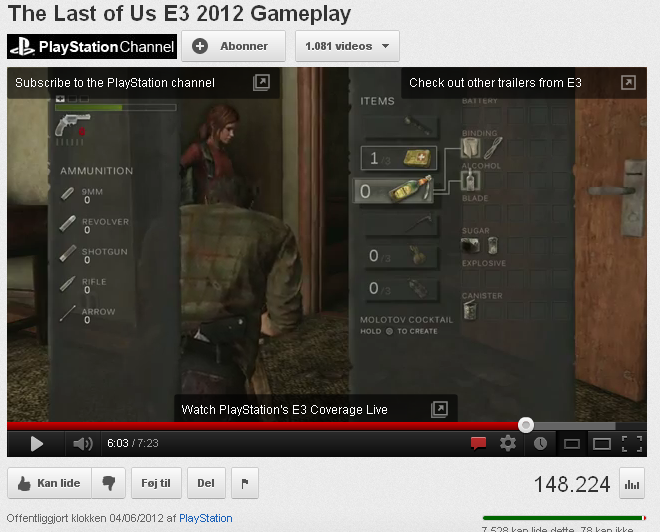Click the video title The Last of Us E3 2012 Gameplay
This screenshot has width=660, height=532.
pyautogui.click(x=179, y=13)
